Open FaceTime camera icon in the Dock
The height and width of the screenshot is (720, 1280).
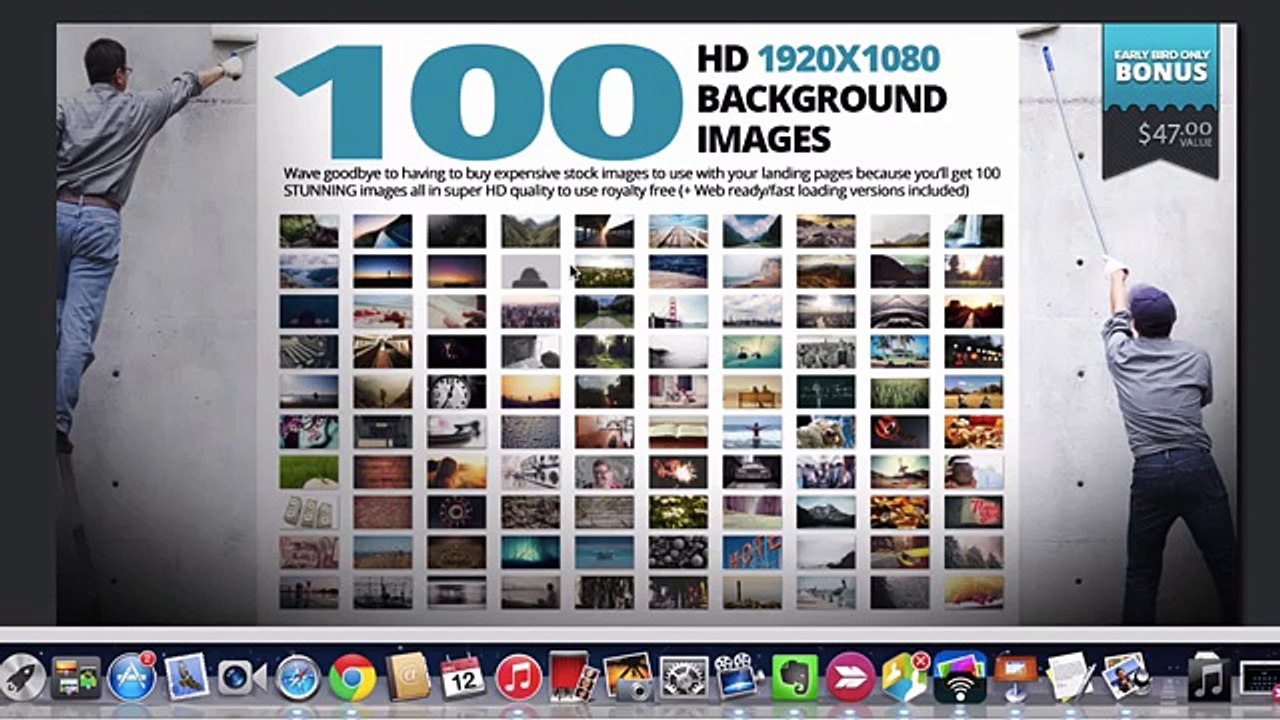click(241, 677)
